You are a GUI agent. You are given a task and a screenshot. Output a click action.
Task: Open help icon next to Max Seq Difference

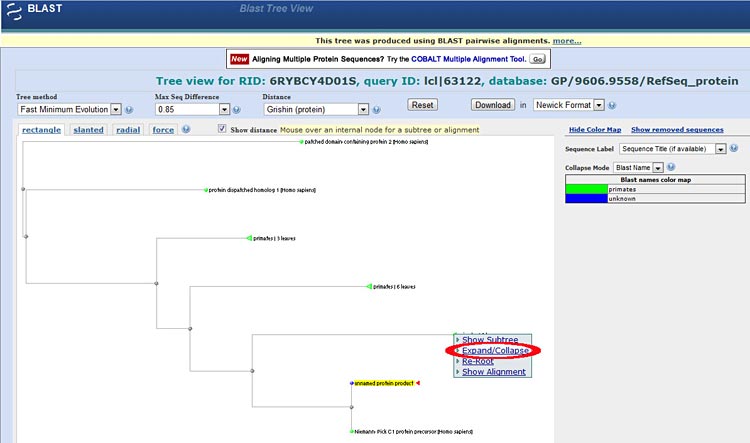[x=236, y=110]
